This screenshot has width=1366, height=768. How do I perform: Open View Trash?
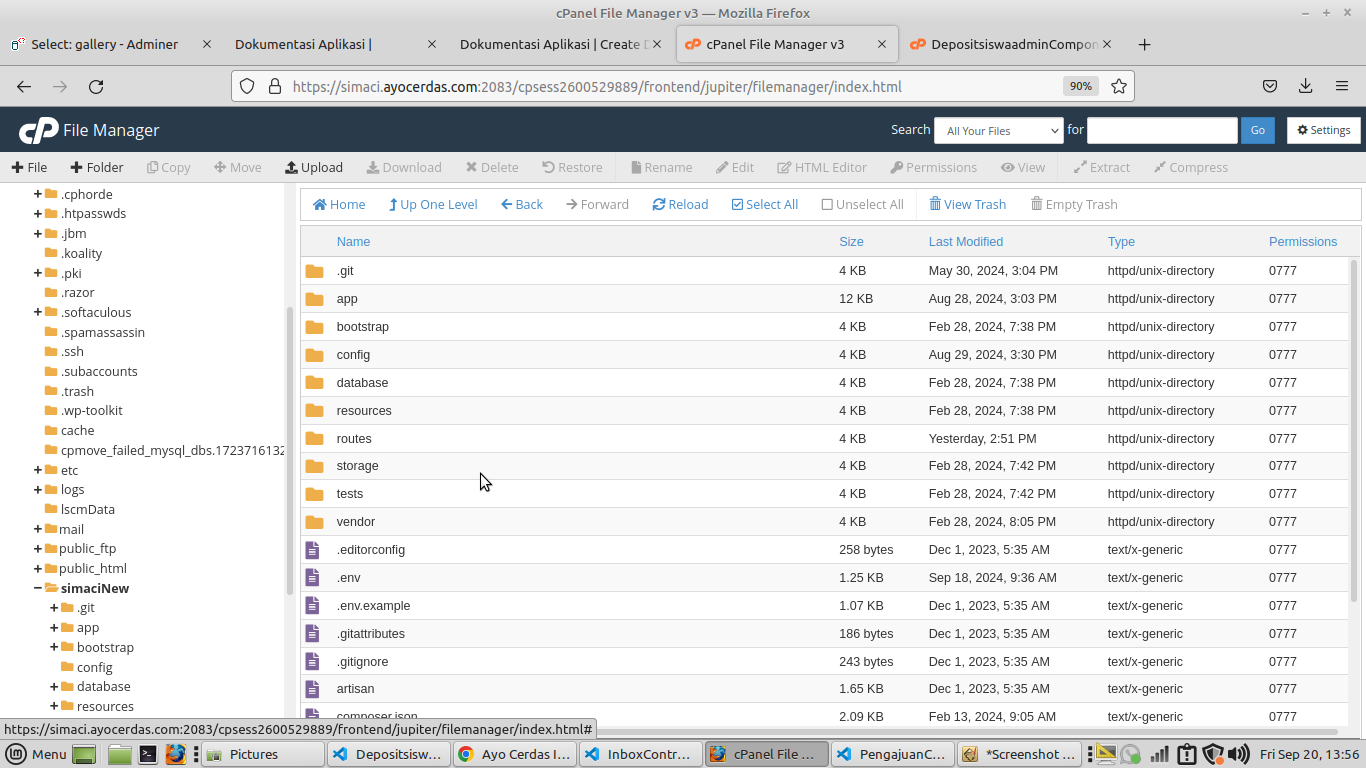coord(967,204)
